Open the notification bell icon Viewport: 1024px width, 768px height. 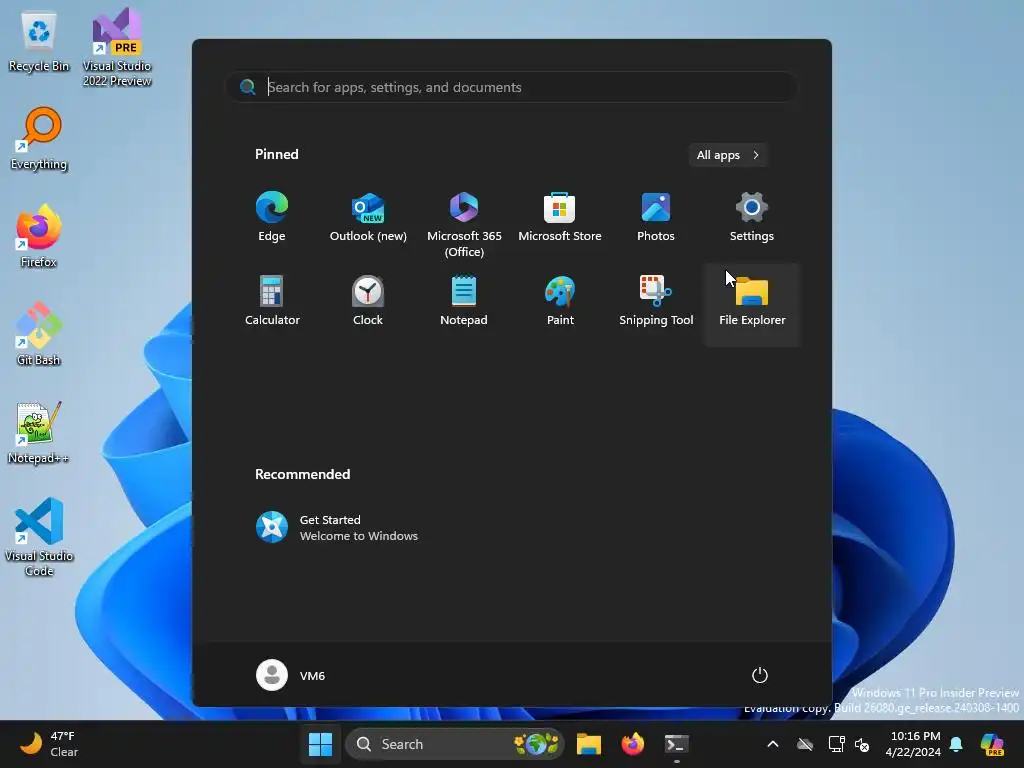[x=956, y=744]
